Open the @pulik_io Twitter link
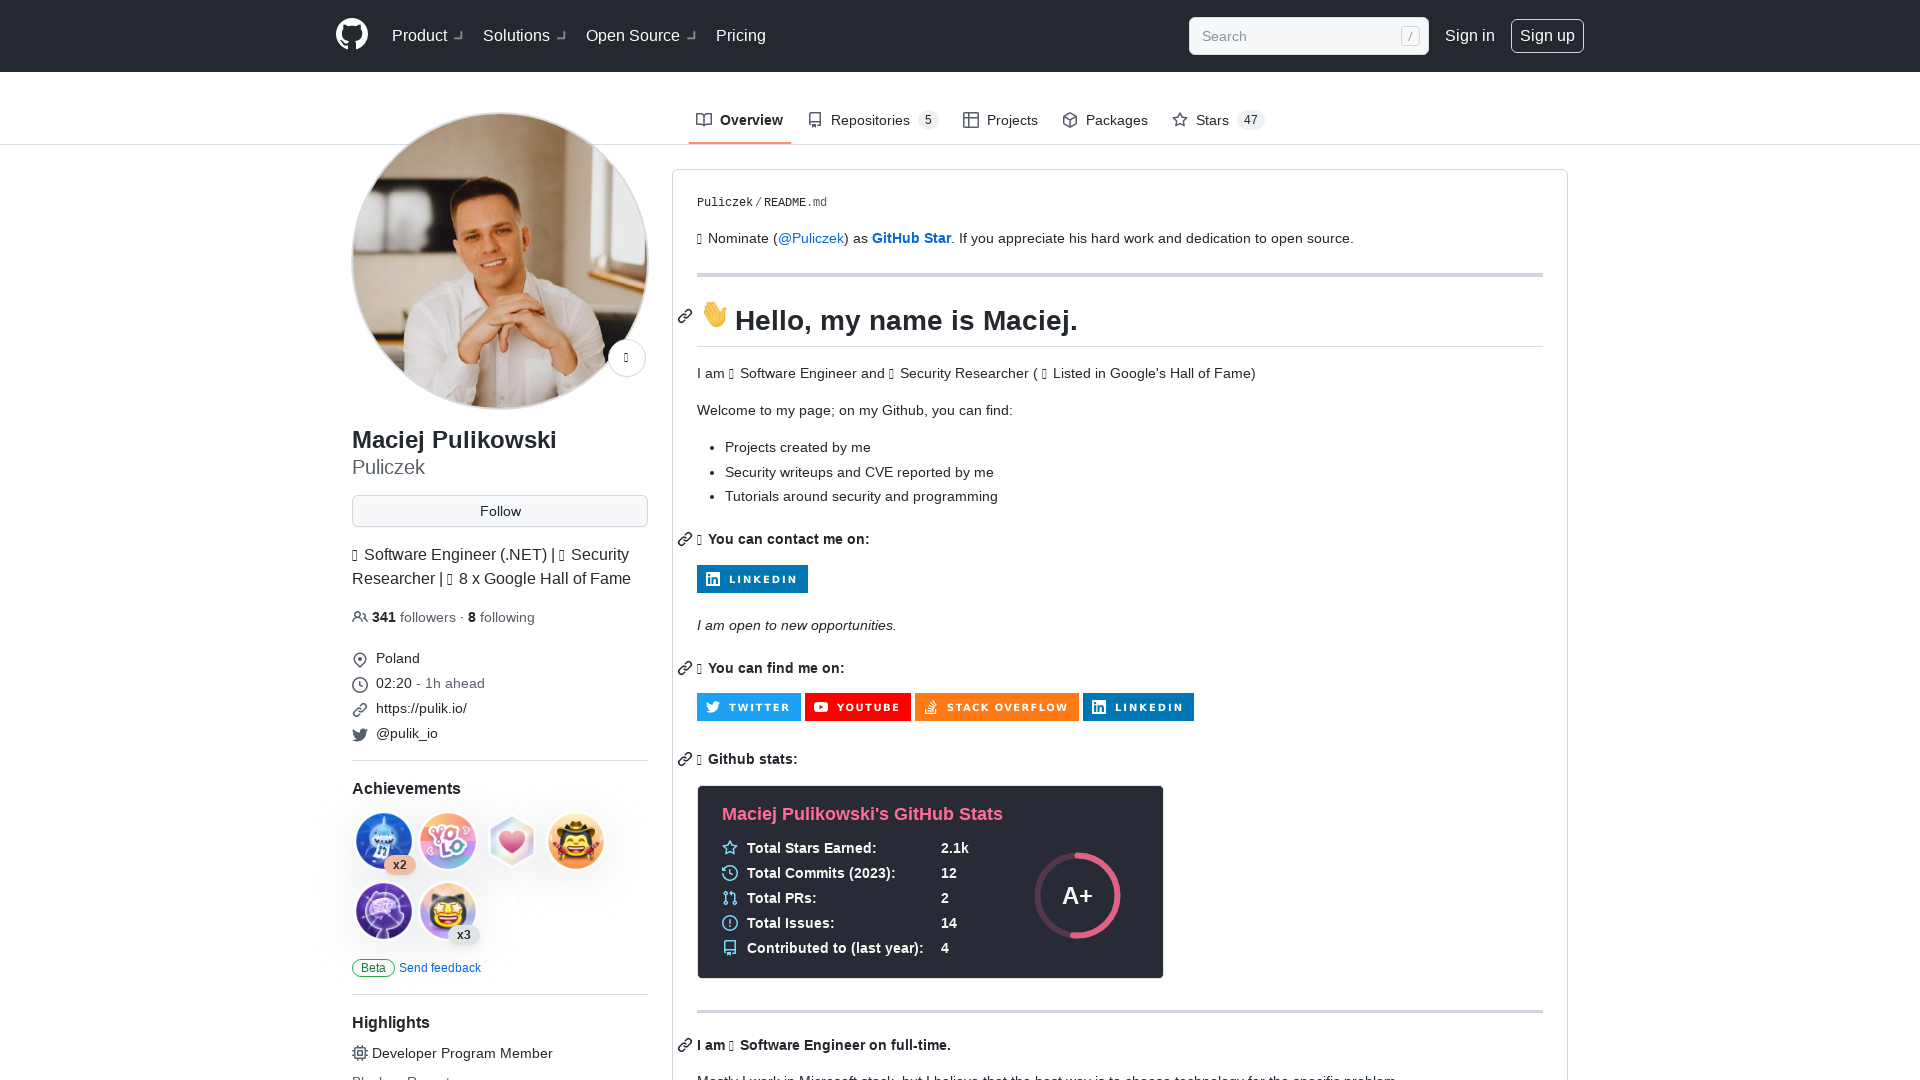The image size is (1920, 1080). click(x=407, y=733)
